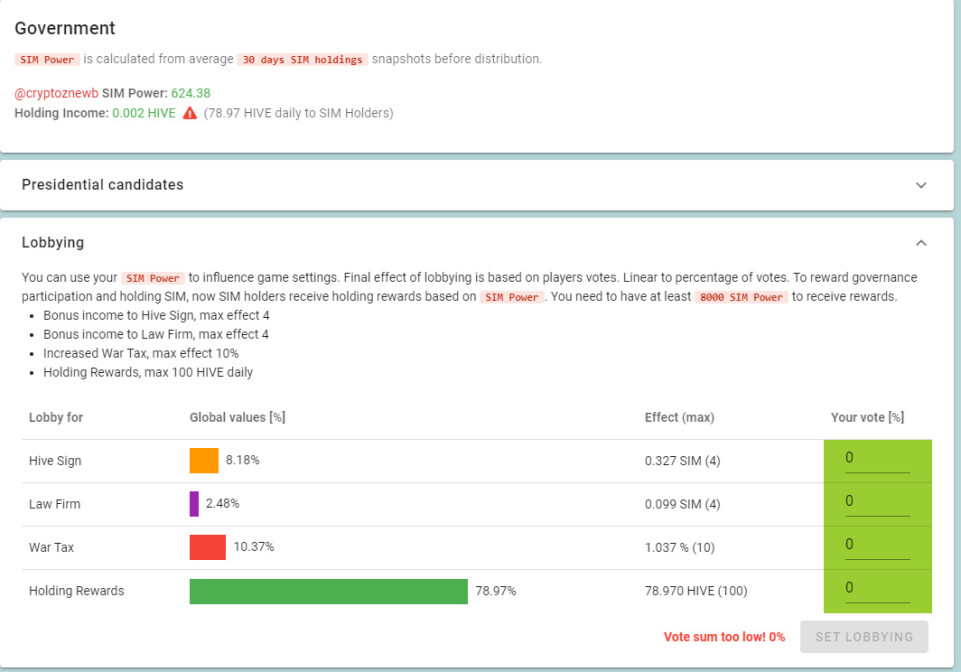Screen dimensions: 961x672
Task: Focus the Law Firm vote input
Action: (x=877, y=502)
